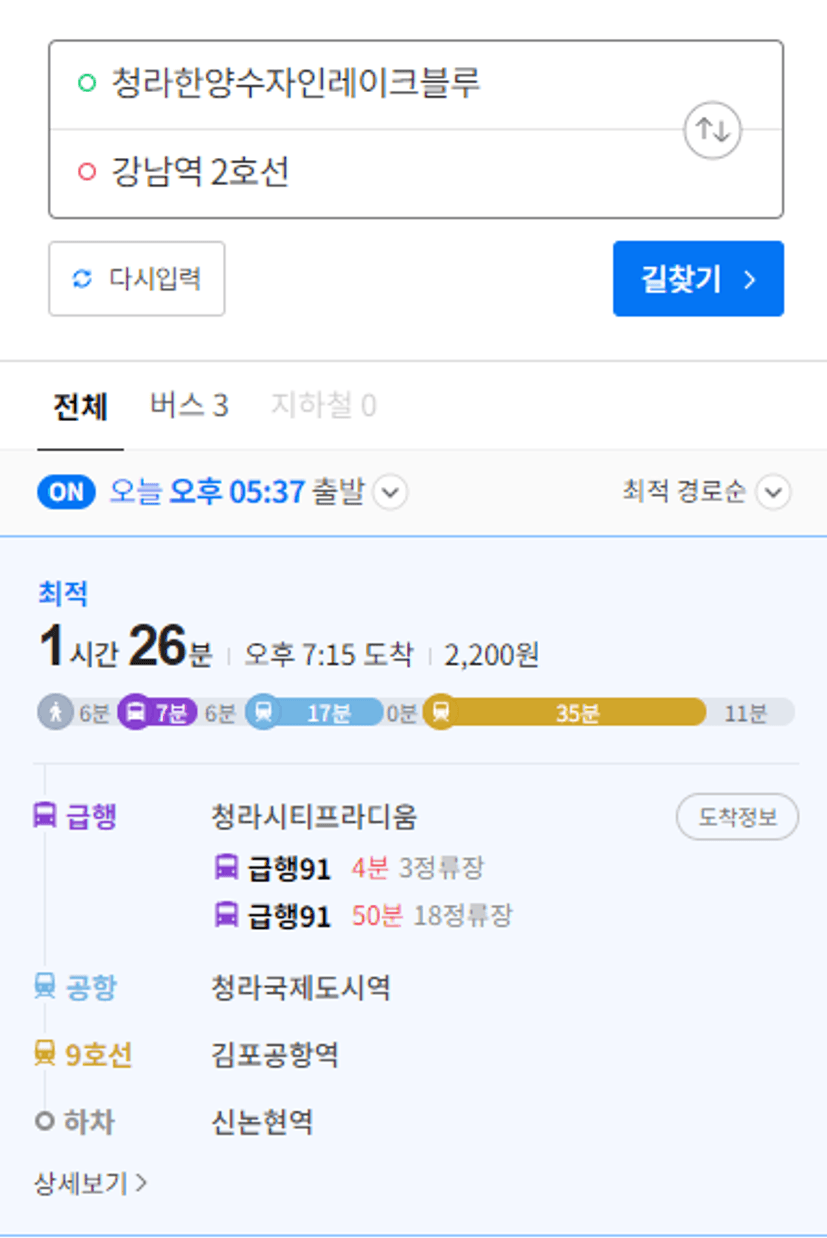Click the 35분 gold route segment
This screenshot has width=827, height=1238.
click(x=565, y=713)
